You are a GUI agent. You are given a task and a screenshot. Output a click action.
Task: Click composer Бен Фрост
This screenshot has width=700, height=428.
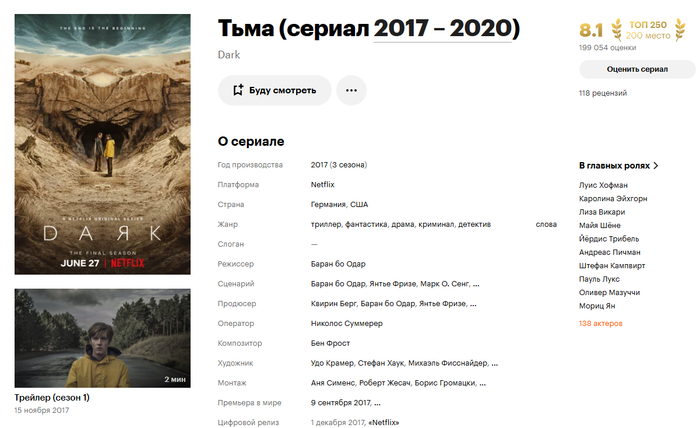point(330,343)
